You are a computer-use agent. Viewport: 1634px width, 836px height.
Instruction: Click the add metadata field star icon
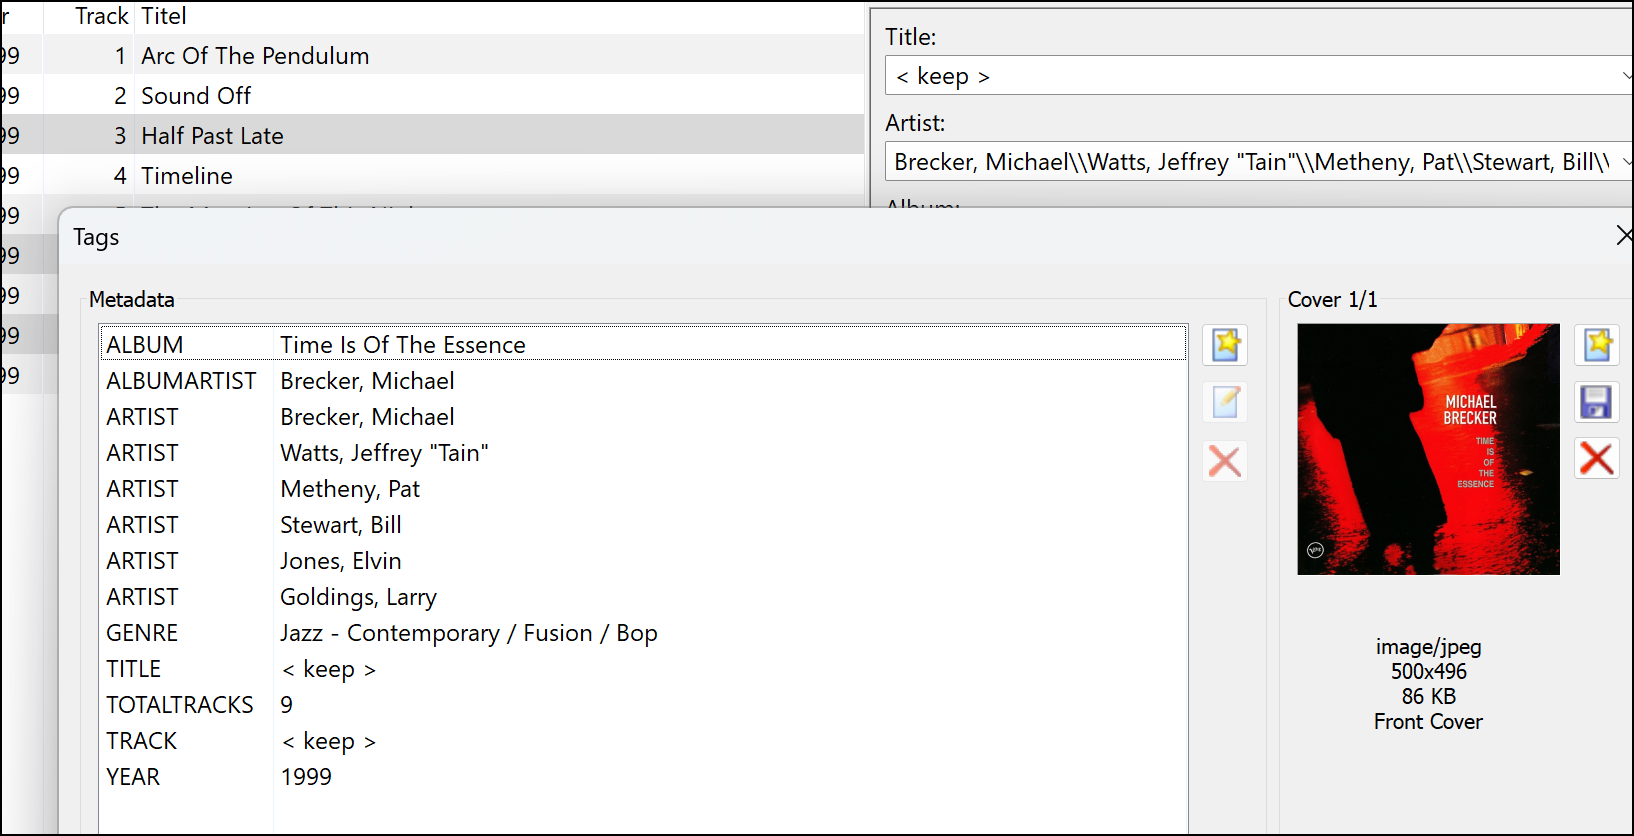tap(1225, 345)
